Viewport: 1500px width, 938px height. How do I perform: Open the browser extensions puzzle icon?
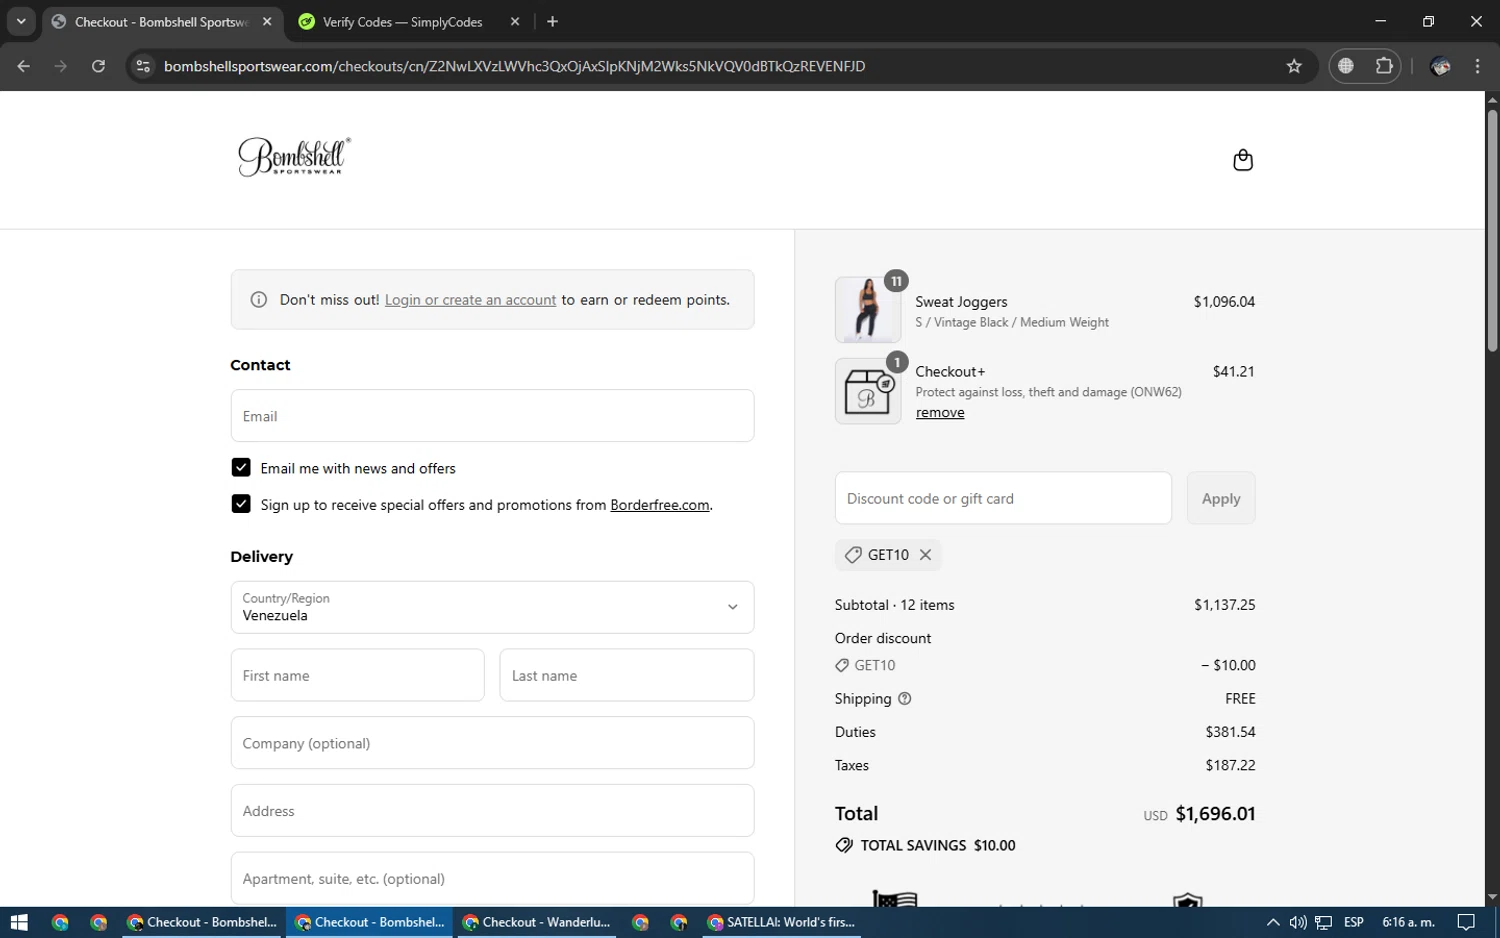[x=1384, y=66]
